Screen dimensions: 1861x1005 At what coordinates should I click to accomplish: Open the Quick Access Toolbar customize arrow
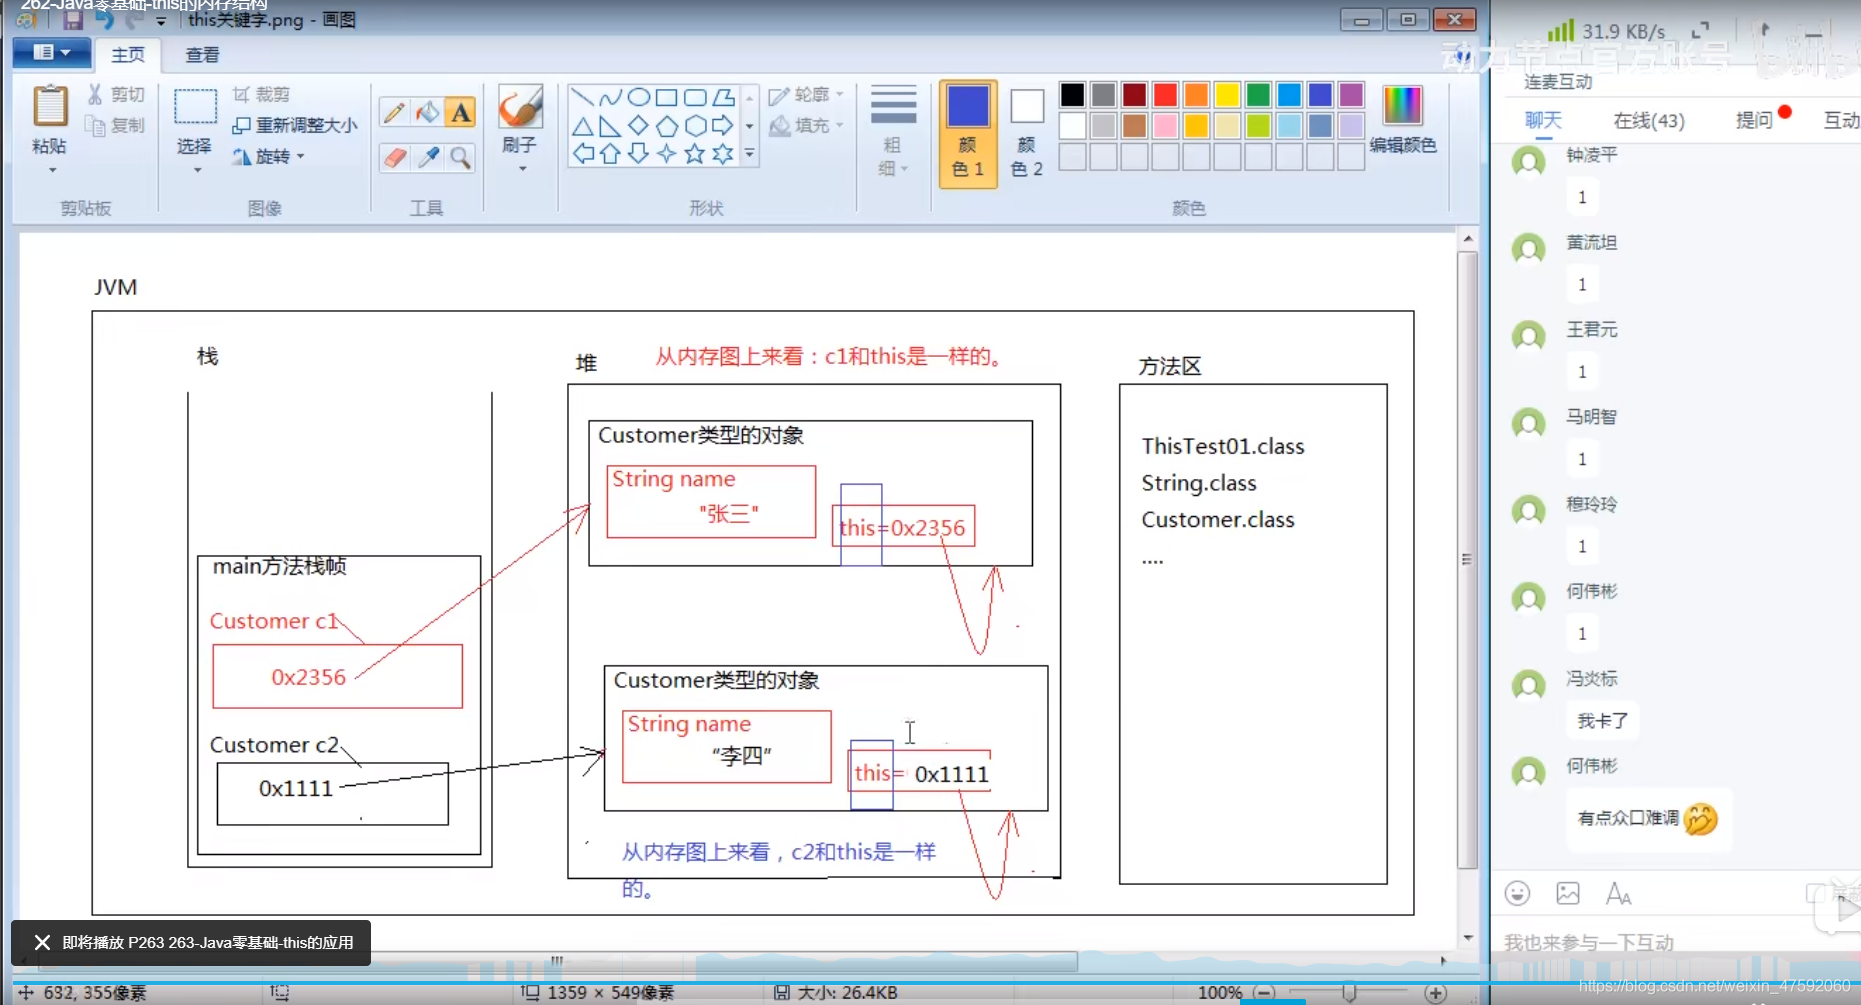[x=161, y=21]
